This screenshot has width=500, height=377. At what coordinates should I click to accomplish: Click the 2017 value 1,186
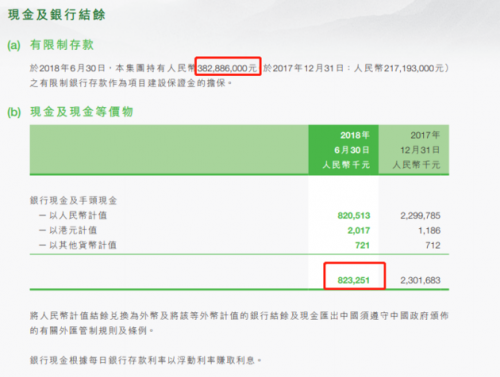[429, 231]
